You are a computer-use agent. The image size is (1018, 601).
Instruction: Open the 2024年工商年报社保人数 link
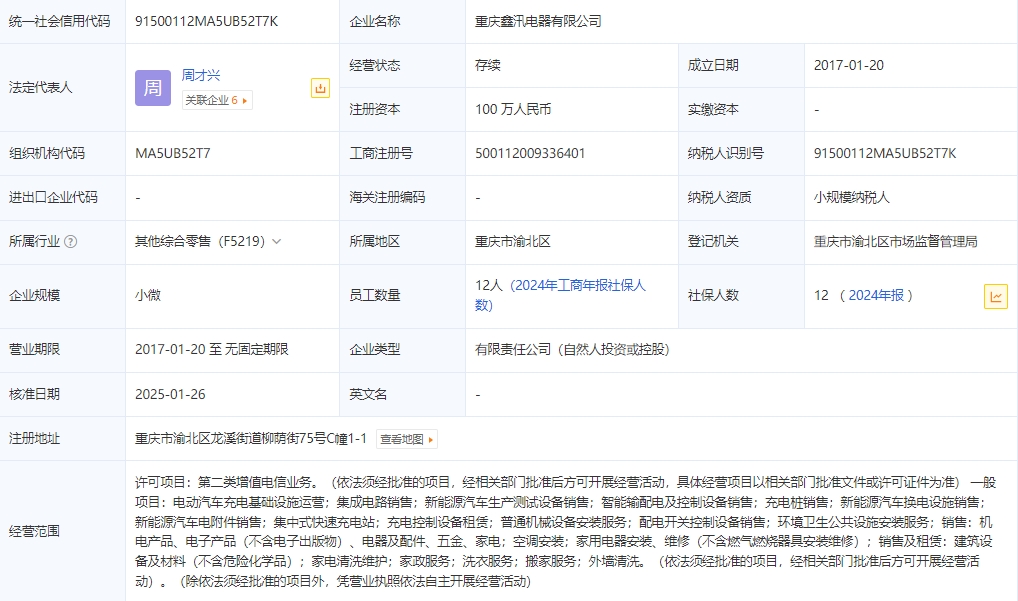pyautogui.click(x=578, y=286)
